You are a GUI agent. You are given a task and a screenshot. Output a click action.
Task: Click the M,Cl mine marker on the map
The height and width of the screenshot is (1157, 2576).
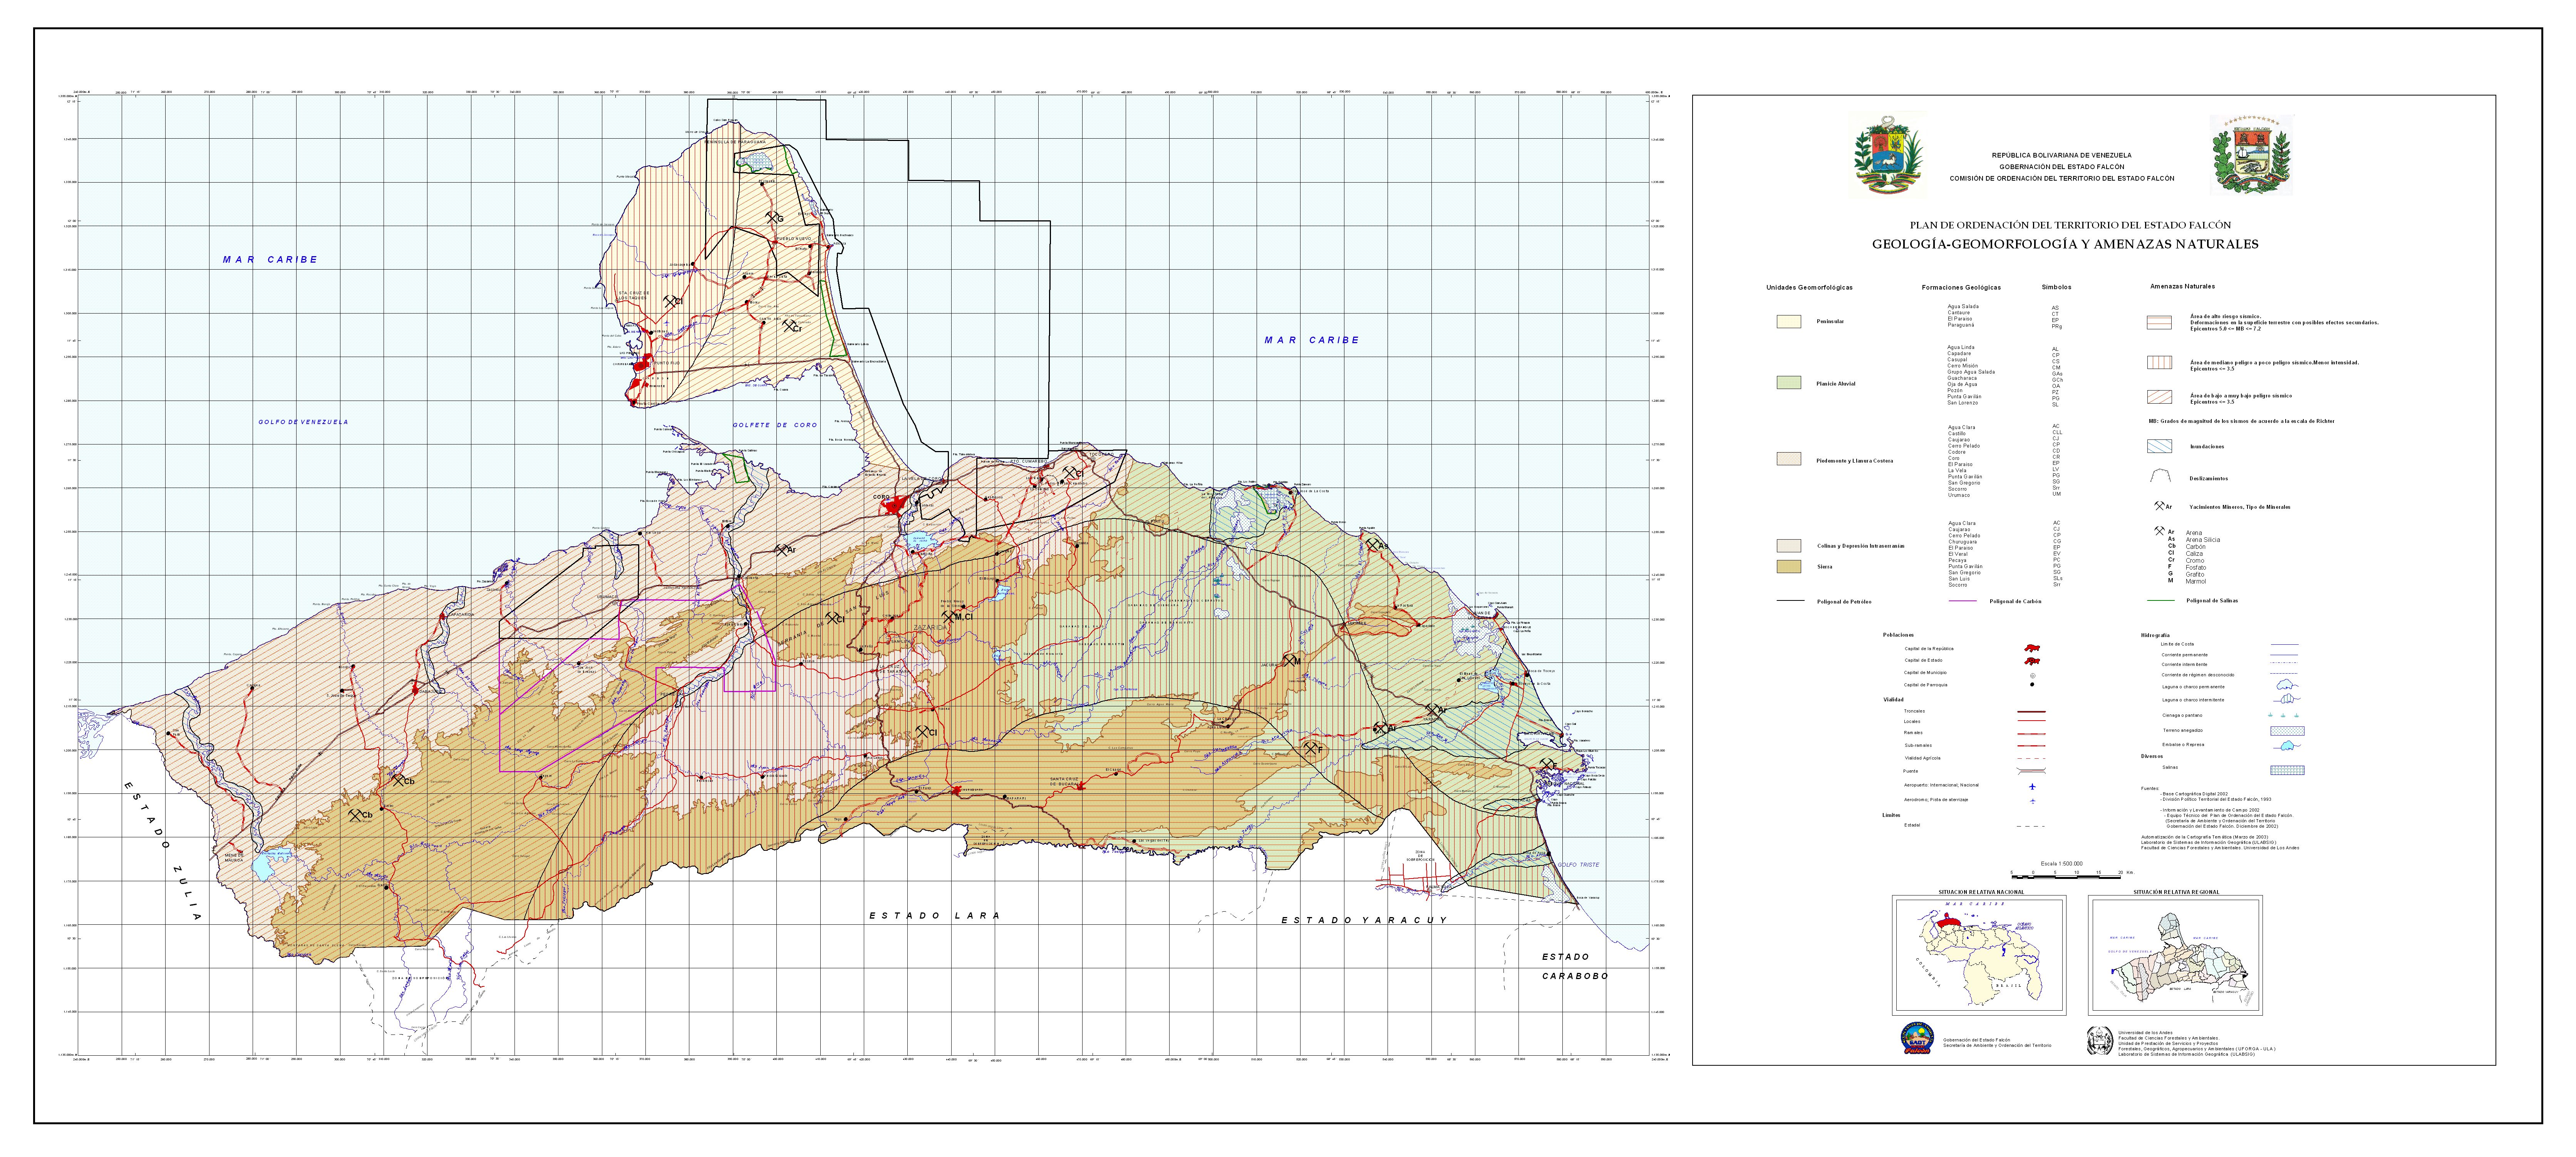(957, 617)
